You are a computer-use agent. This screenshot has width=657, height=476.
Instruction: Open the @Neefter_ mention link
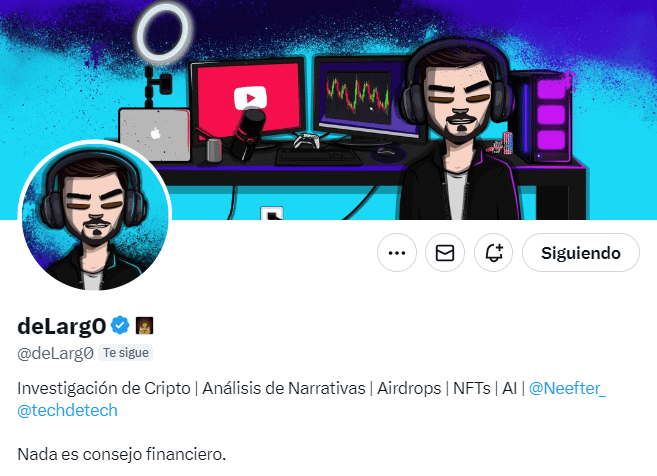tap(567, 388)
